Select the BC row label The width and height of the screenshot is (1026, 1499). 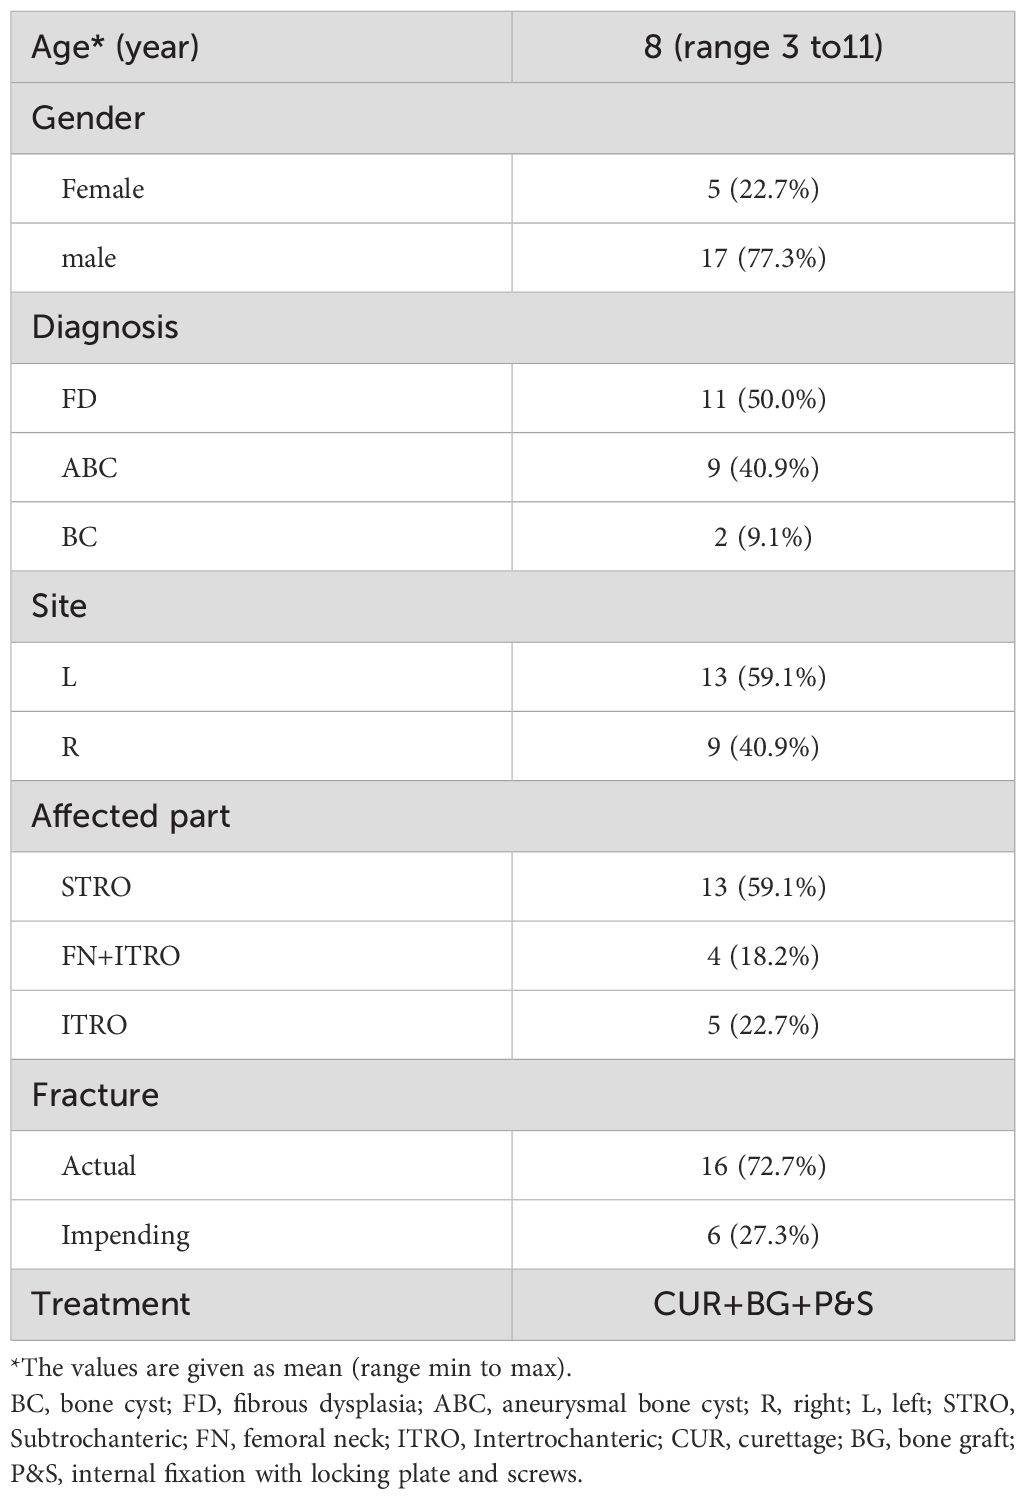click(79, 537)
